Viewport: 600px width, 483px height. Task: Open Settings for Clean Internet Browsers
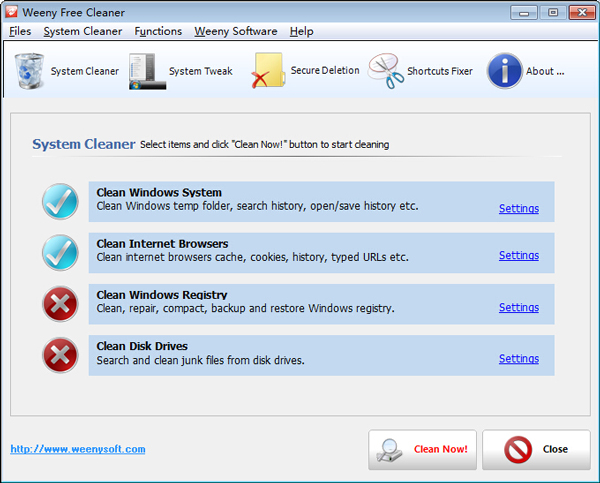[x=519, y=255]
